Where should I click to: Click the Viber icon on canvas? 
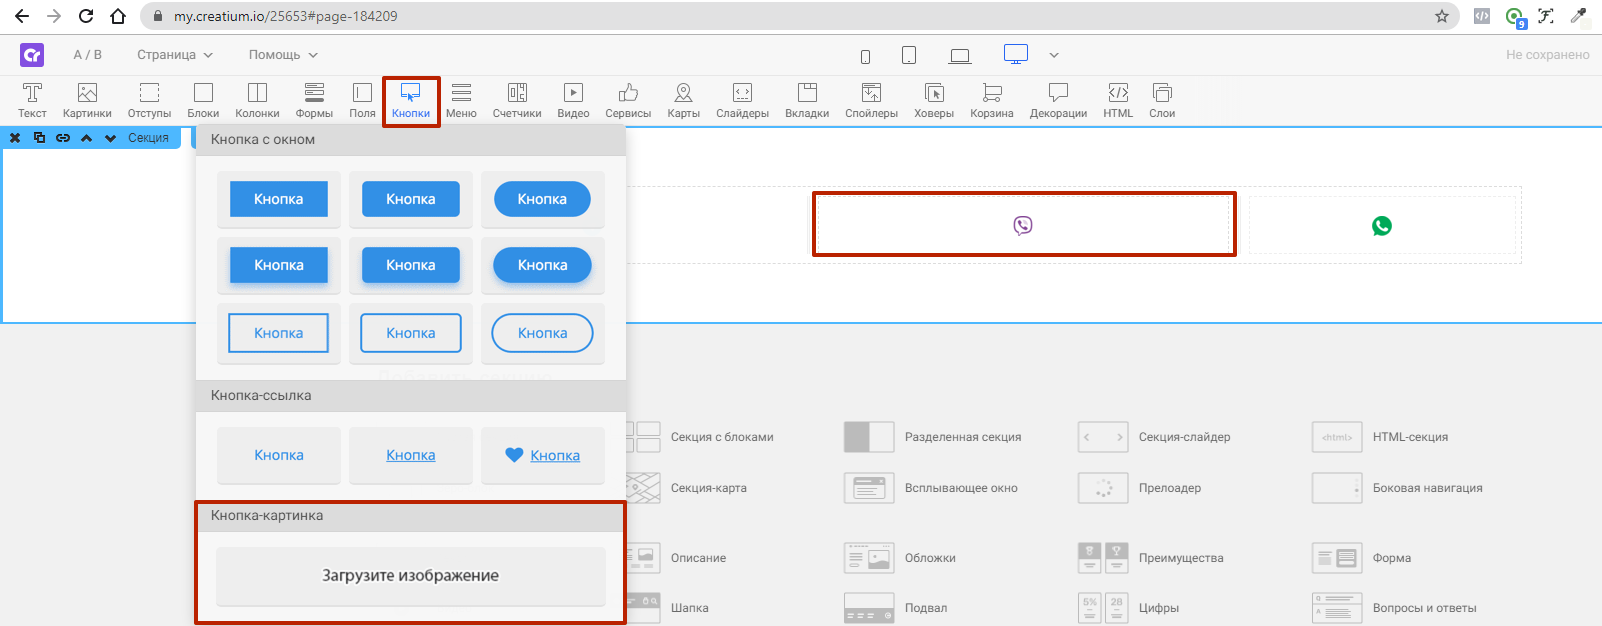(x=1023, y=225)
